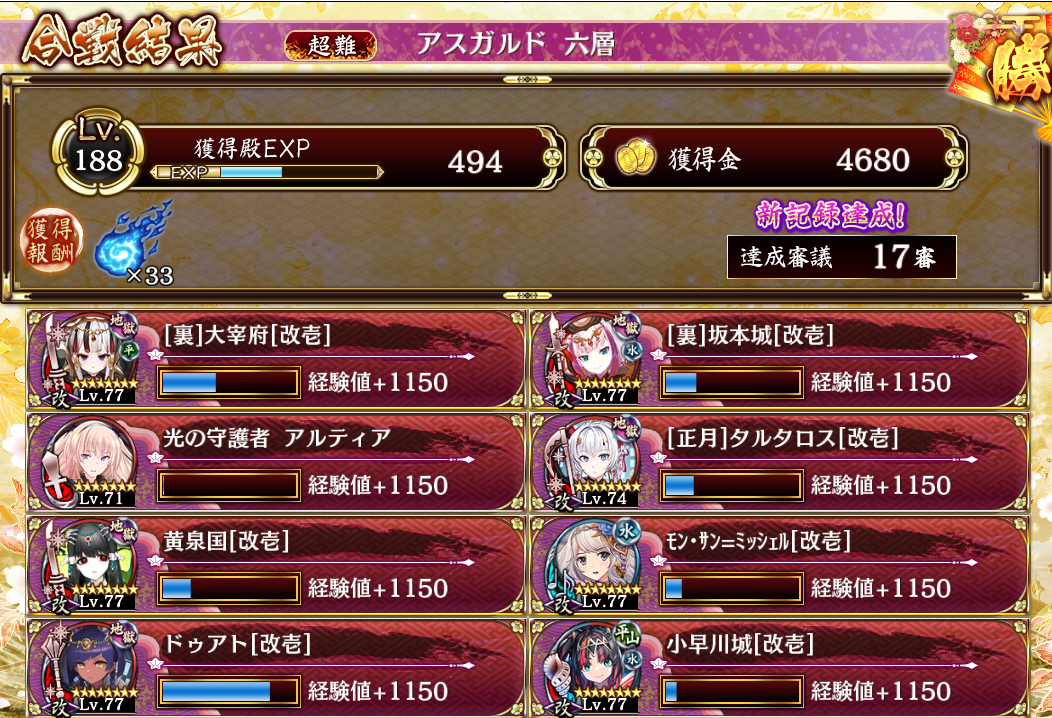Click the 合戦結果 title logo

pyautogui.click(x=122, y=42)
